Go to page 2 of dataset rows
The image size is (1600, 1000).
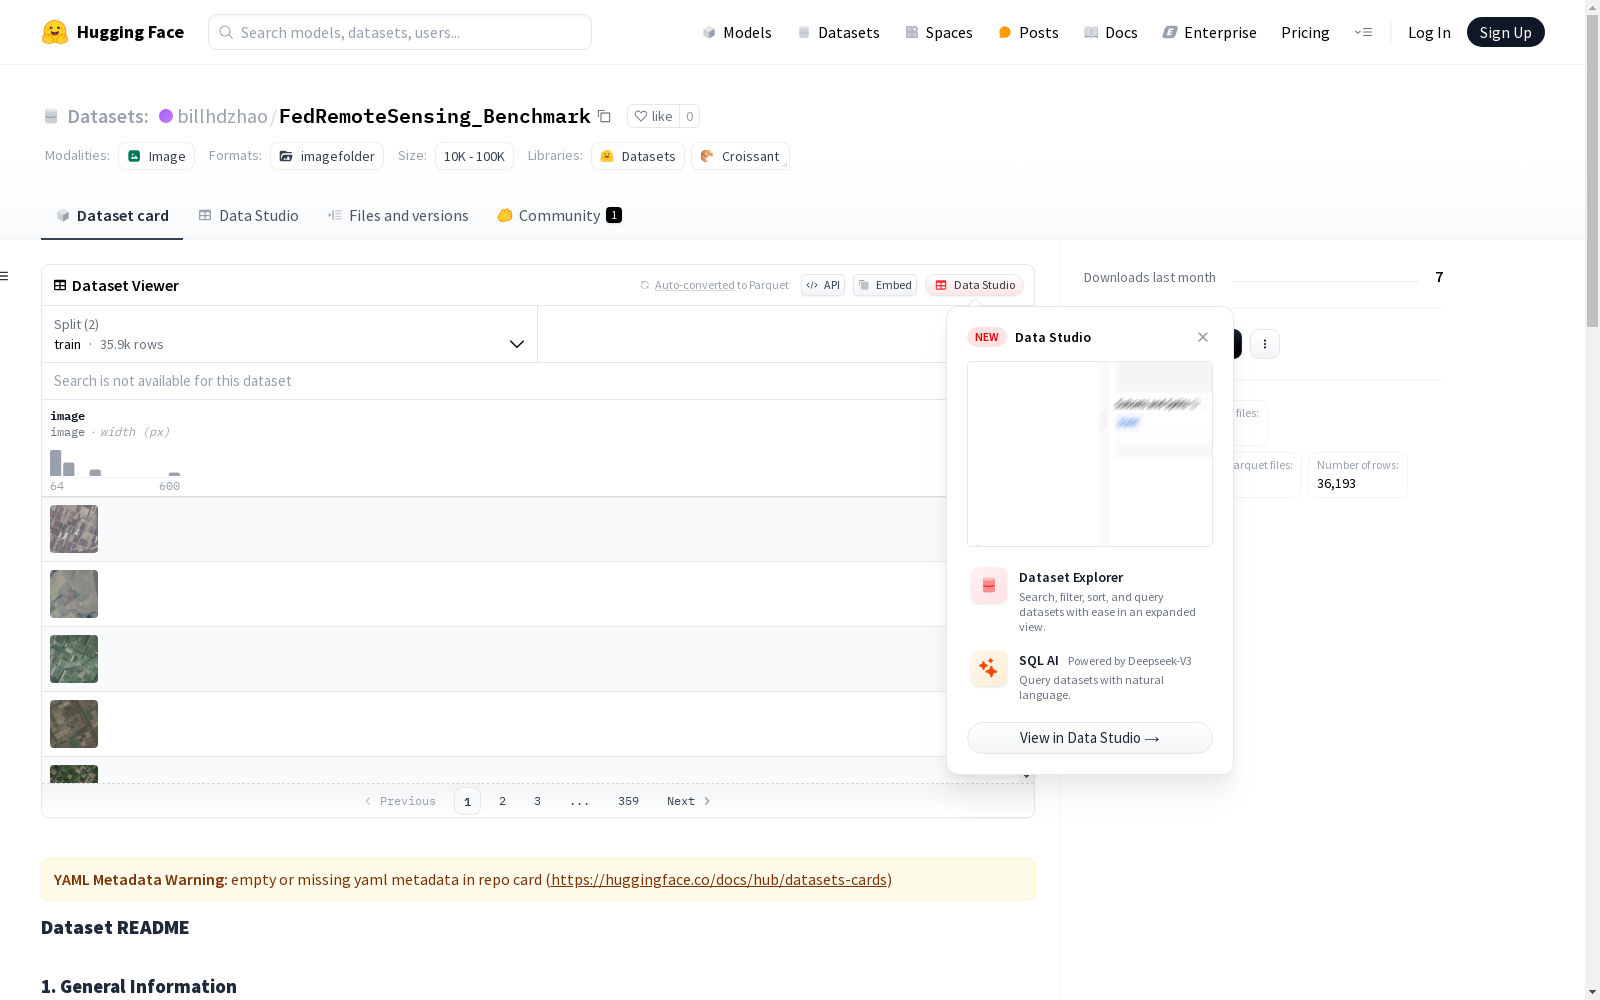click(502, 801)
